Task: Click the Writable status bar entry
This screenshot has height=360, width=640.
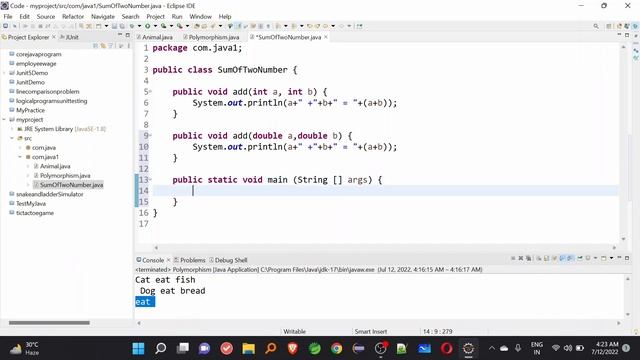Action: pyautogui.click(x=294, y=331)
